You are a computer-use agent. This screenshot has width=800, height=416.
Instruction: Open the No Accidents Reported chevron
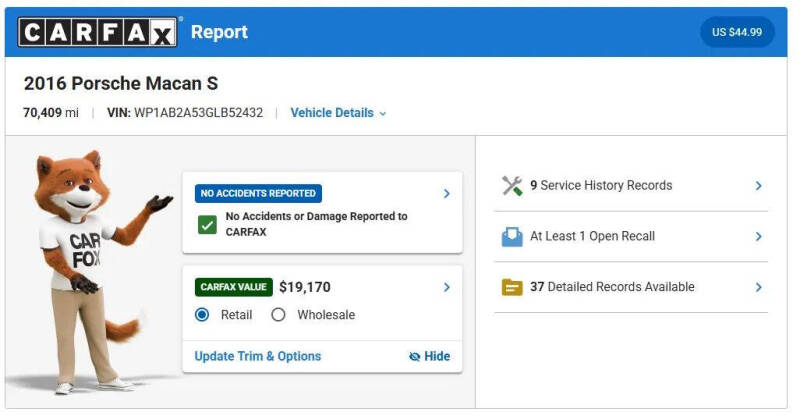(x=446, y=193)
